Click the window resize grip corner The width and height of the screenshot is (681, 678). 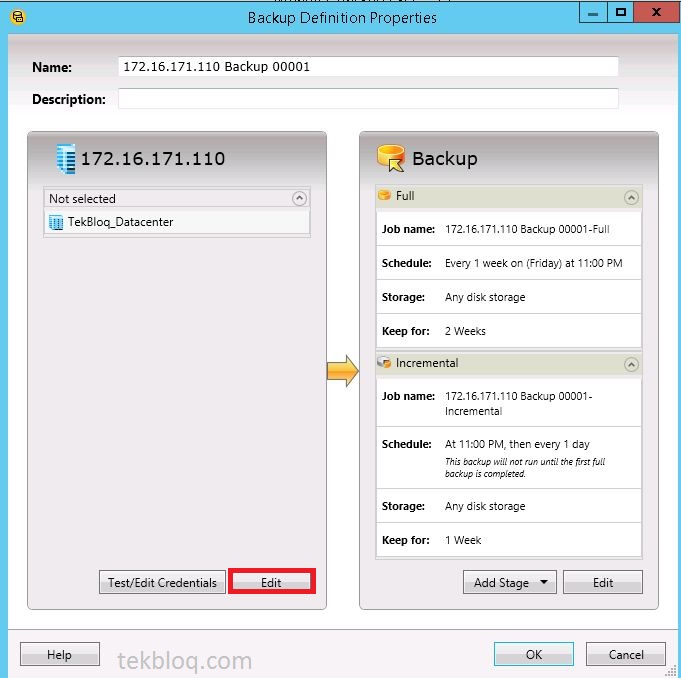(x=672, y=671)
